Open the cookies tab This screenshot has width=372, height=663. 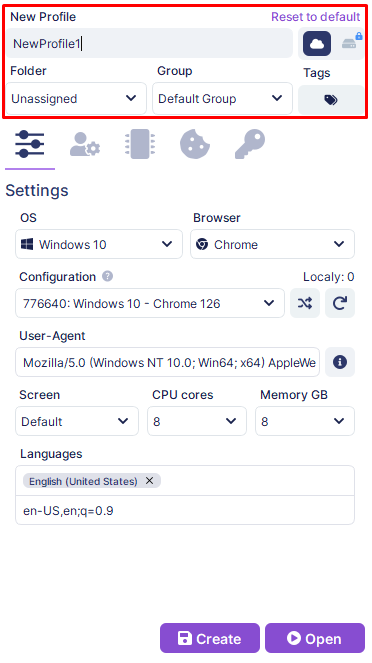click(x=195, y=144)
